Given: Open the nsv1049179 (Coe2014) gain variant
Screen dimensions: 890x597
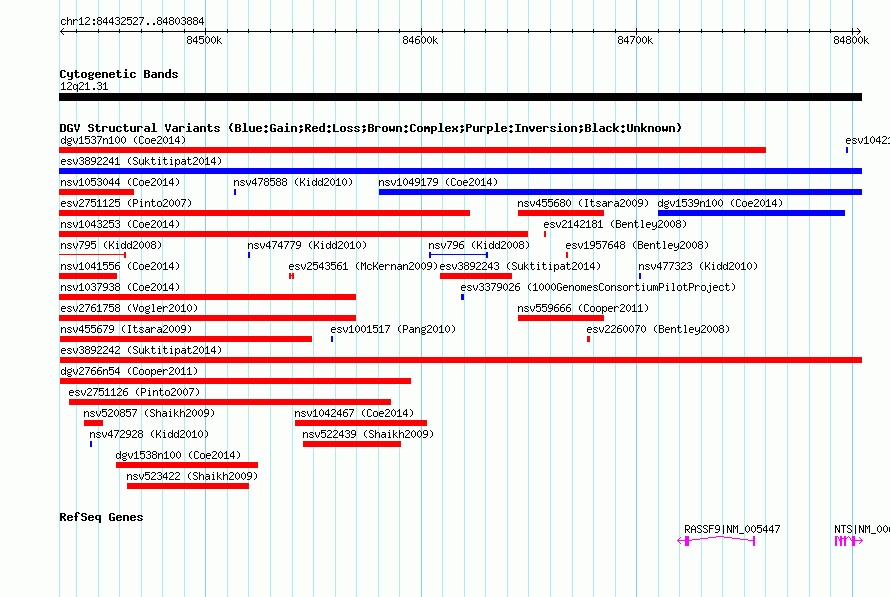Looking at the screenshot, I should [x=438, y=182].
